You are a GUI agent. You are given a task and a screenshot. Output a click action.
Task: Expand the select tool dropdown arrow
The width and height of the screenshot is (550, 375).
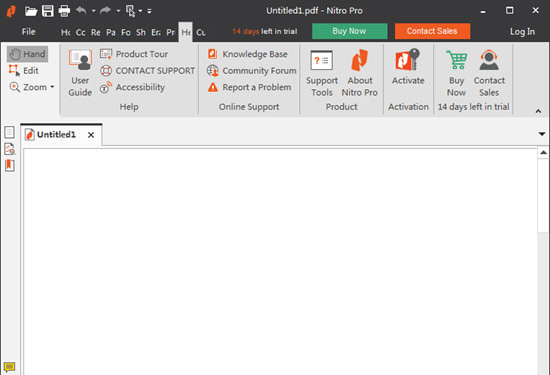click(x=140, y=11)
